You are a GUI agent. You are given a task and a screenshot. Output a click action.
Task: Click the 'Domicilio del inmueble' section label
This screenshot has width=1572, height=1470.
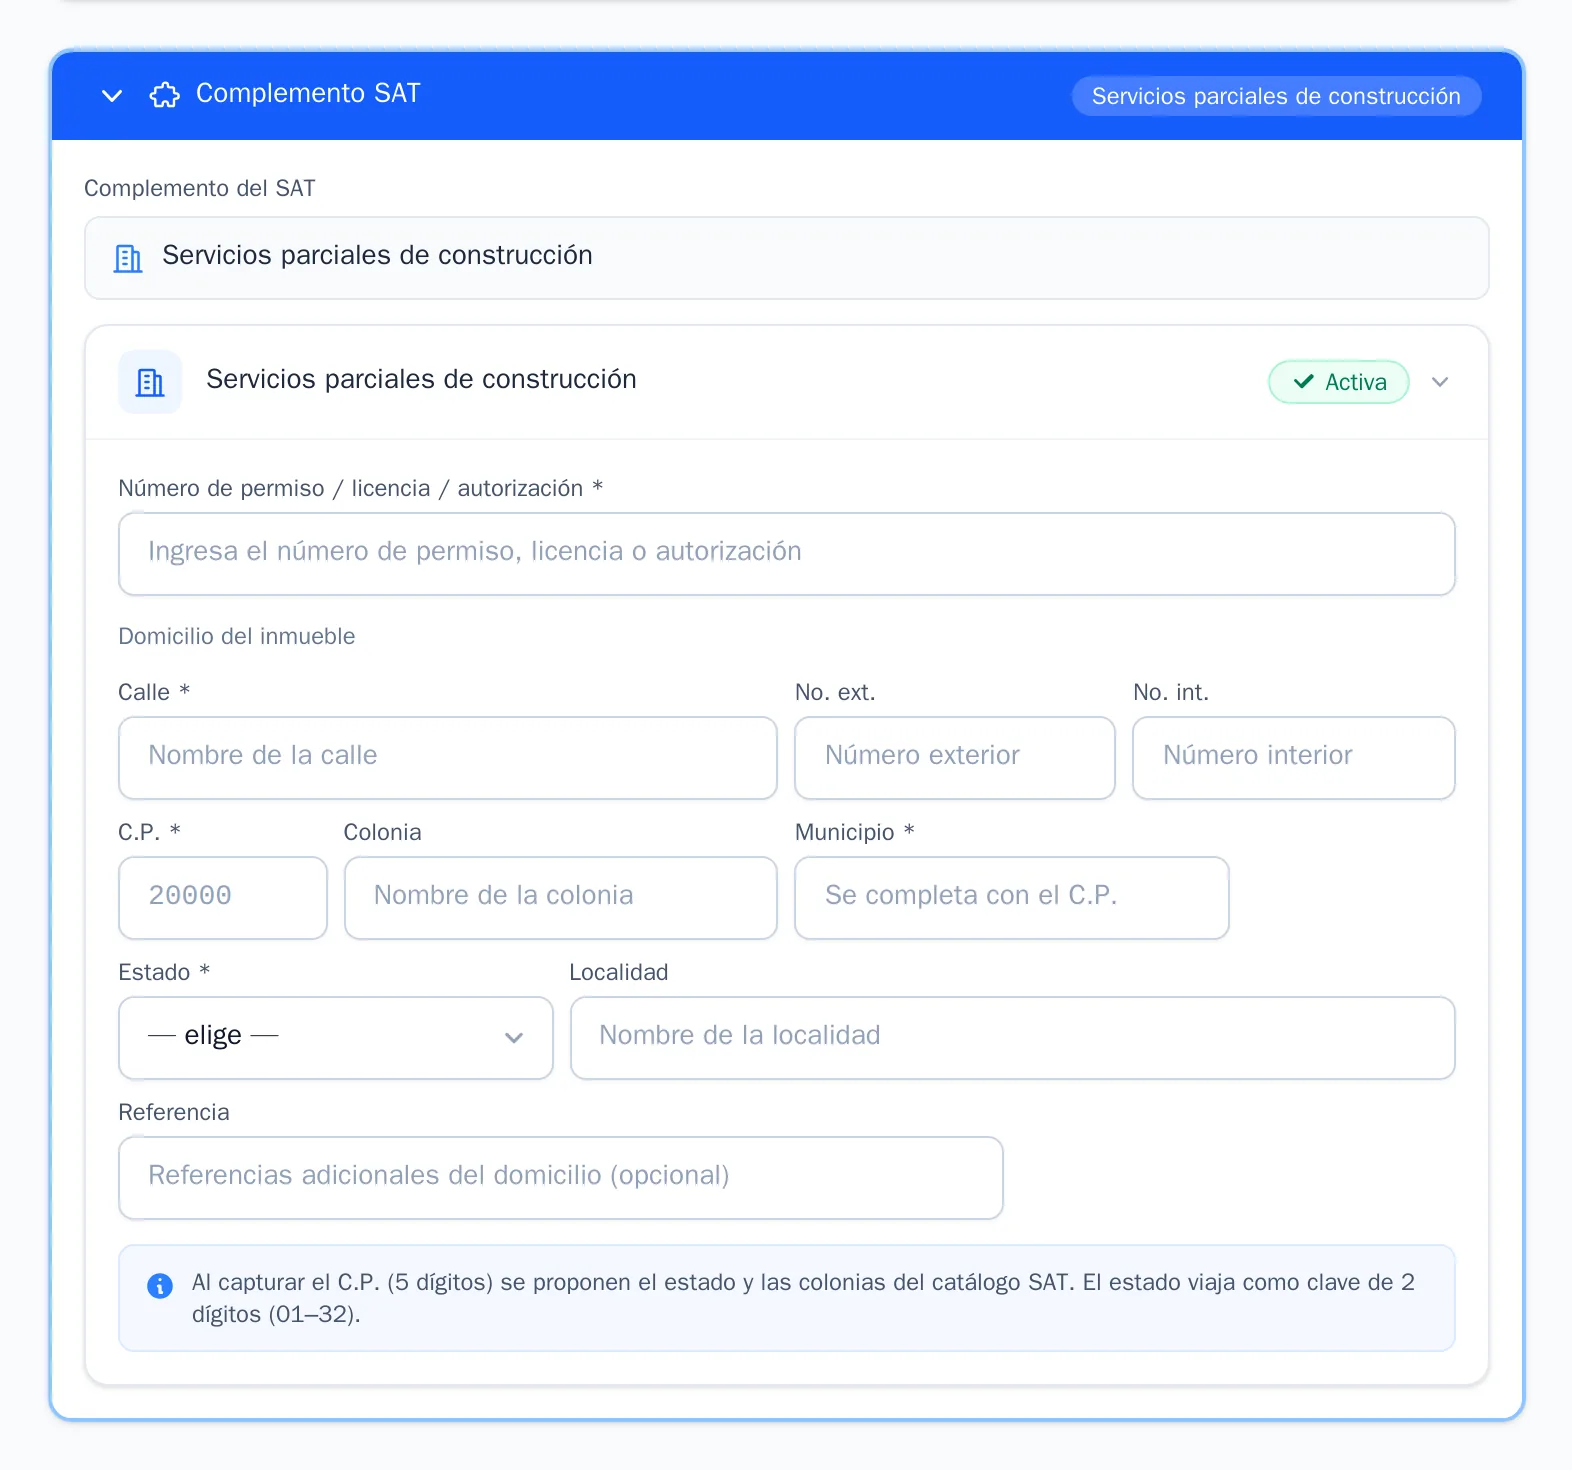point(237,636)
